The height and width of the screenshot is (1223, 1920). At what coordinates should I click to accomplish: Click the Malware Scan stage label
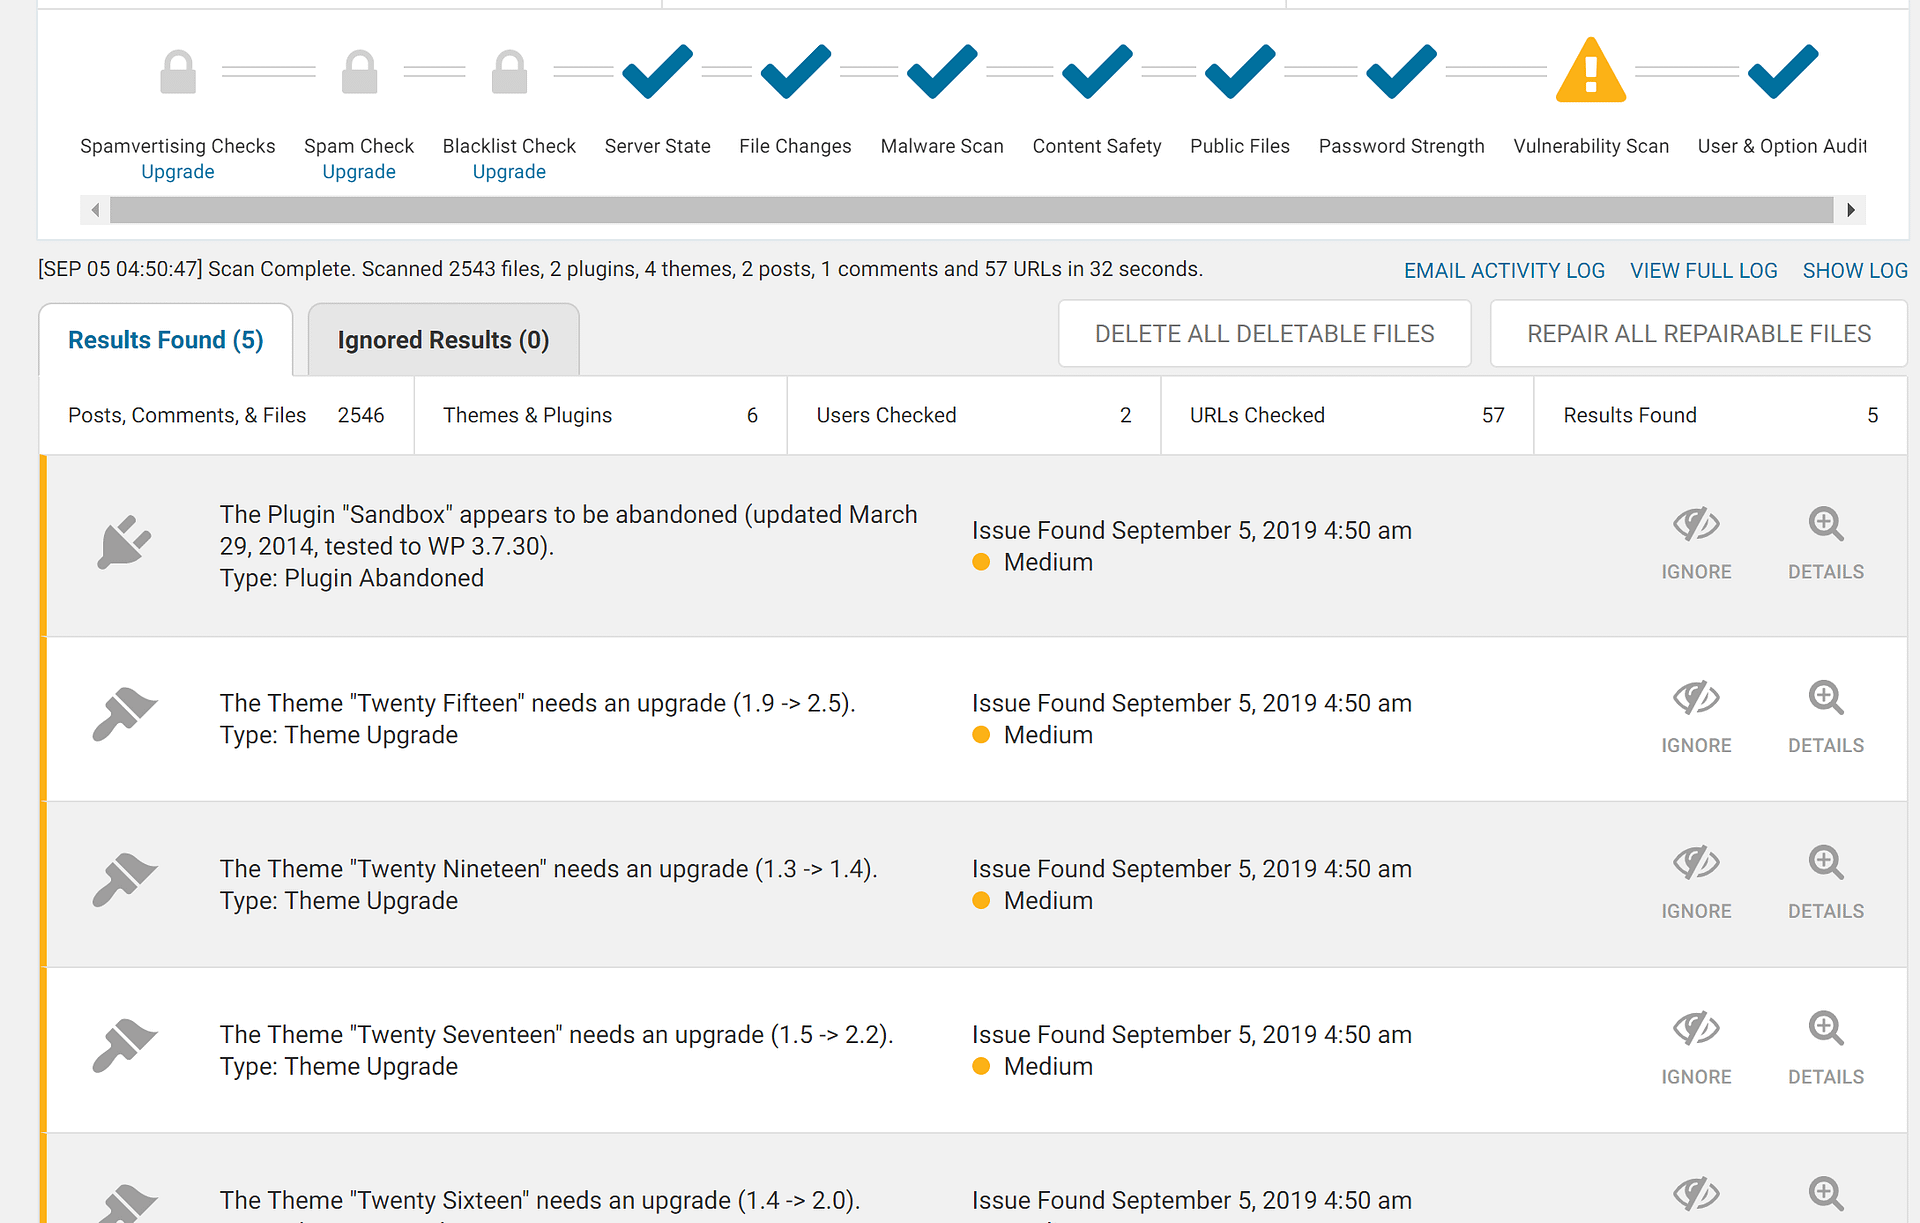(x=942, y=146)
